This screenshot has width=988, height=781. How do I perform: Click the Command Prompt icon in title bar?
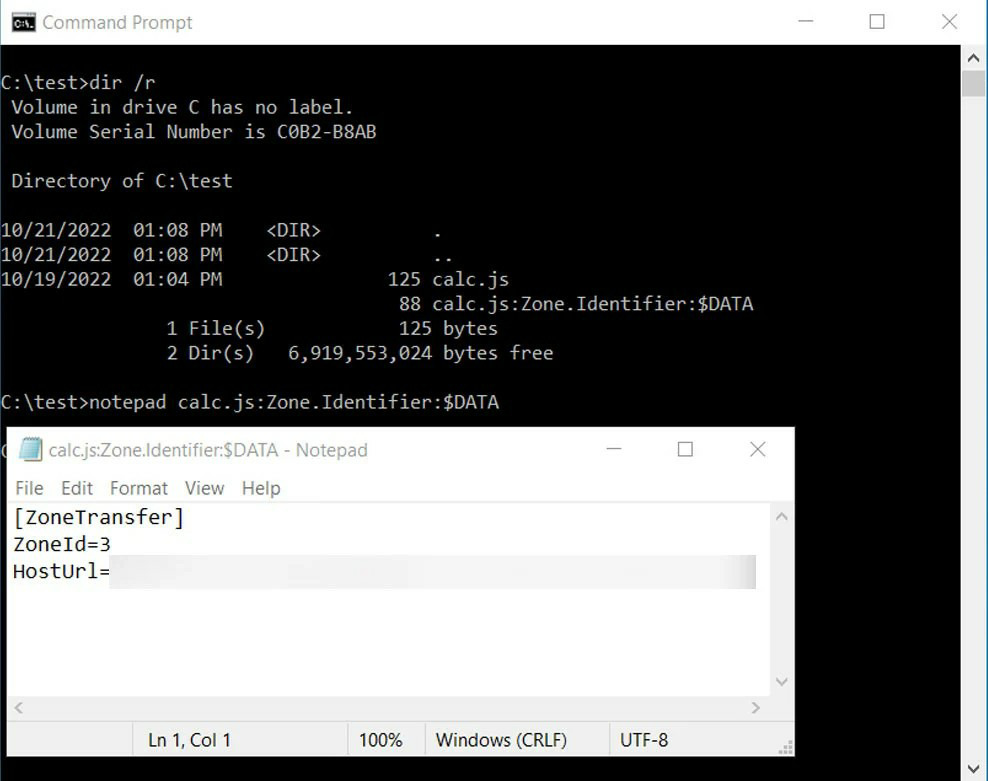coord(23,22)
